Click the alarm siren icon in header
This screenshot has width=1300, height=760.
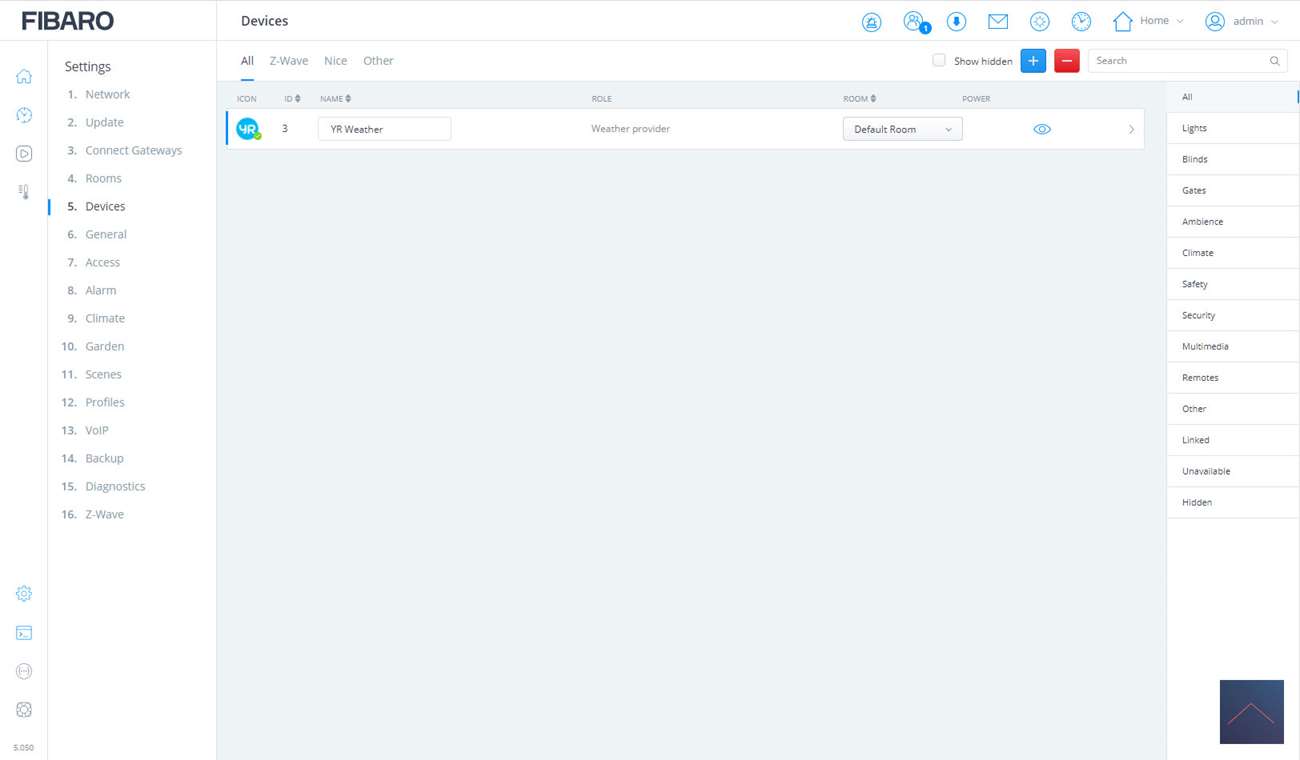pos(871,22)
